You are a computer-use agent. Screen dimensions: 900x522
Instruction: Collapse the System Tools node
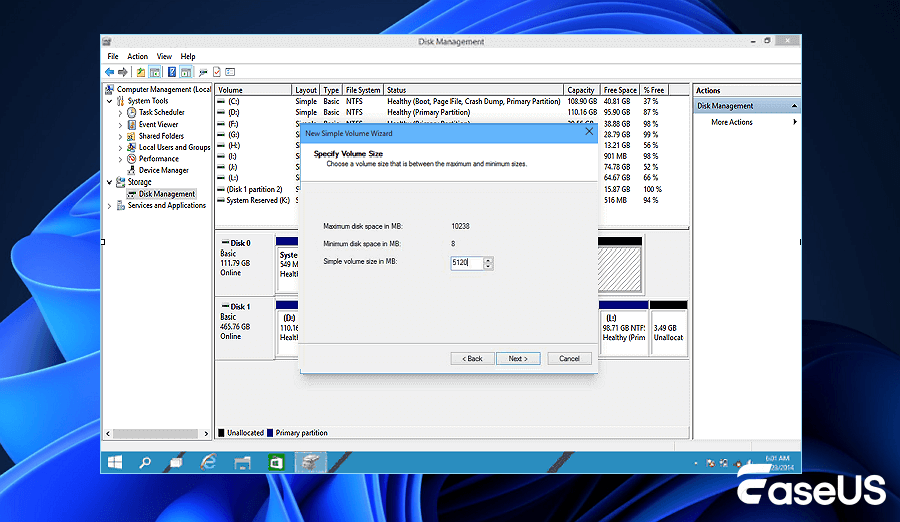(110, 101)
